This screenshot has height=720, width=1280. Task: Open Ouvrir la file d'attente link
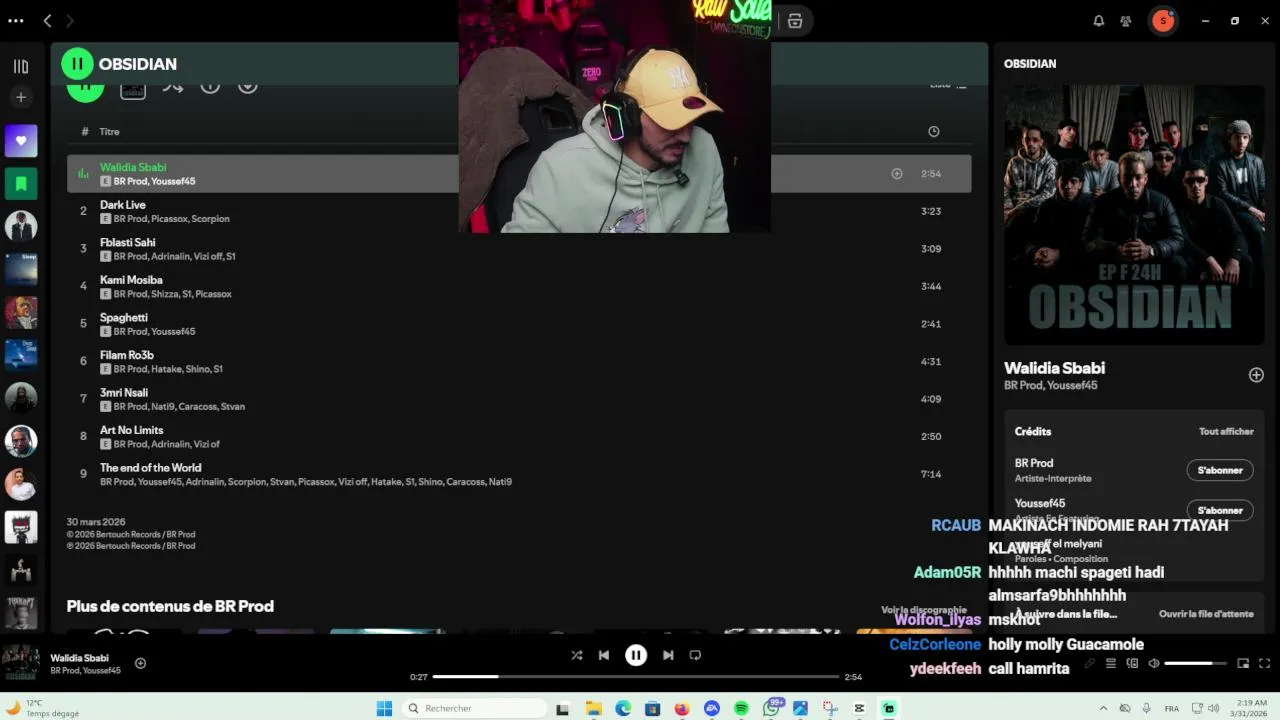tap(1206, 614)
